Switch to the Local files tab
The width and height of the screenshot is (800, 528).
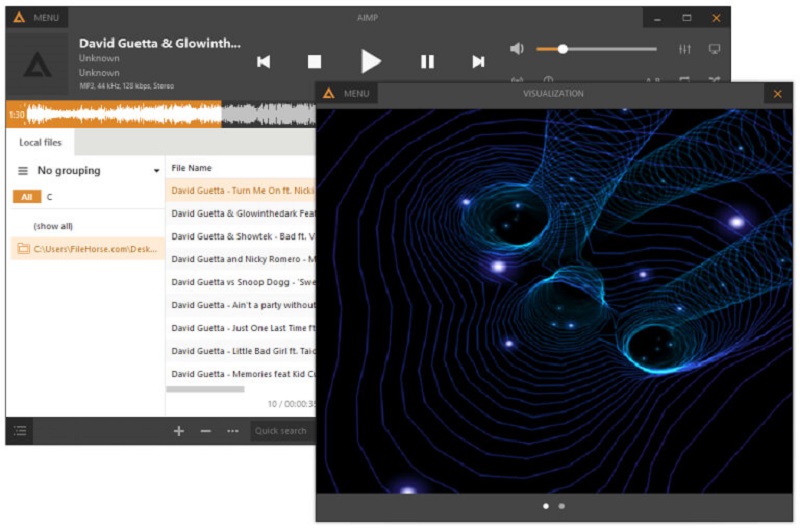pos(40,142)
